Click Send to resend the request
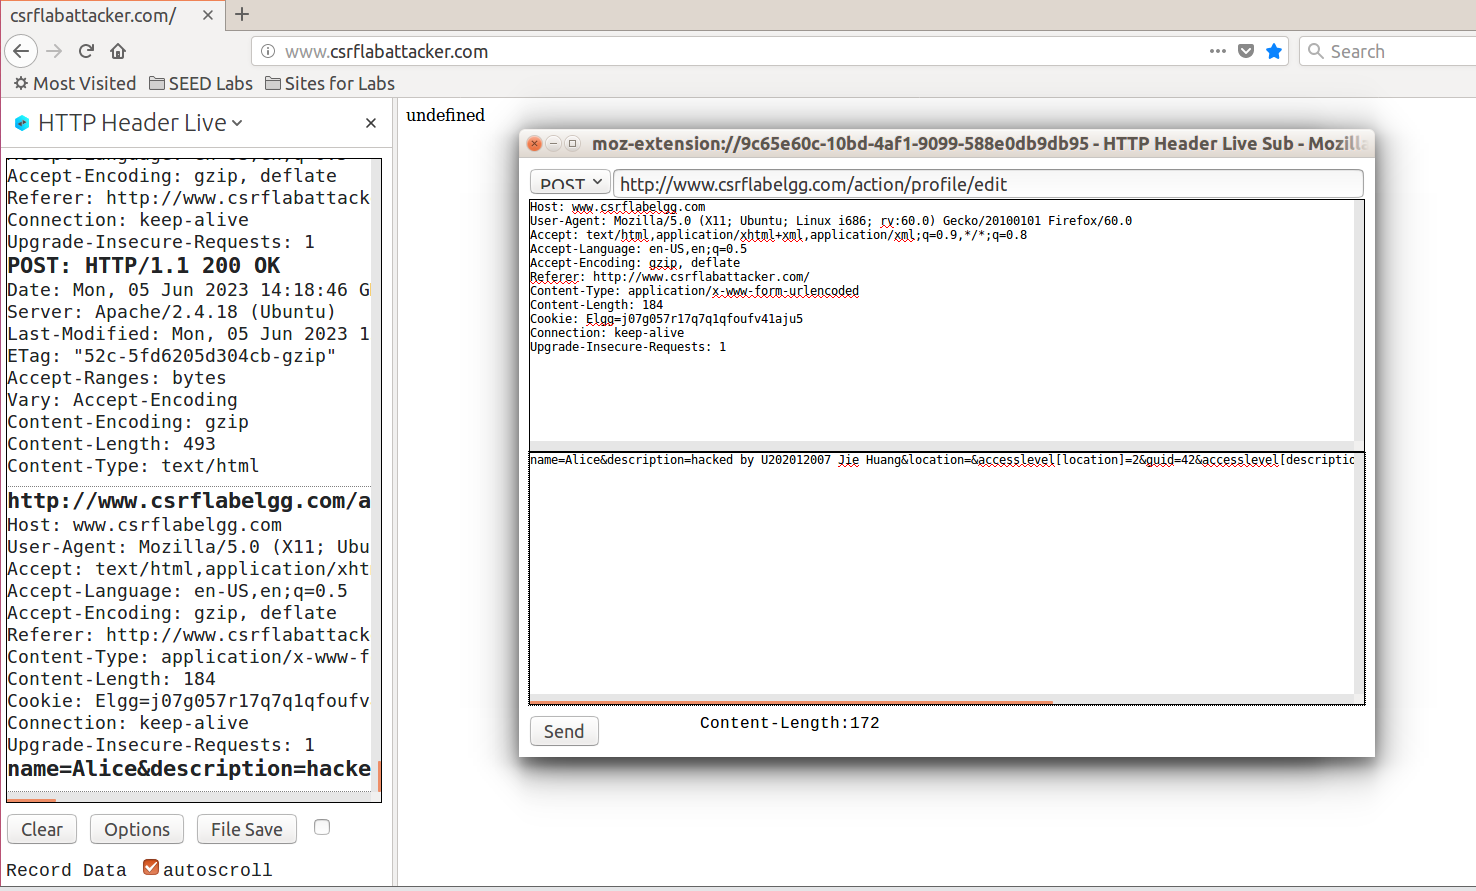Screen dimensions: 1476x891 [564, 731]
